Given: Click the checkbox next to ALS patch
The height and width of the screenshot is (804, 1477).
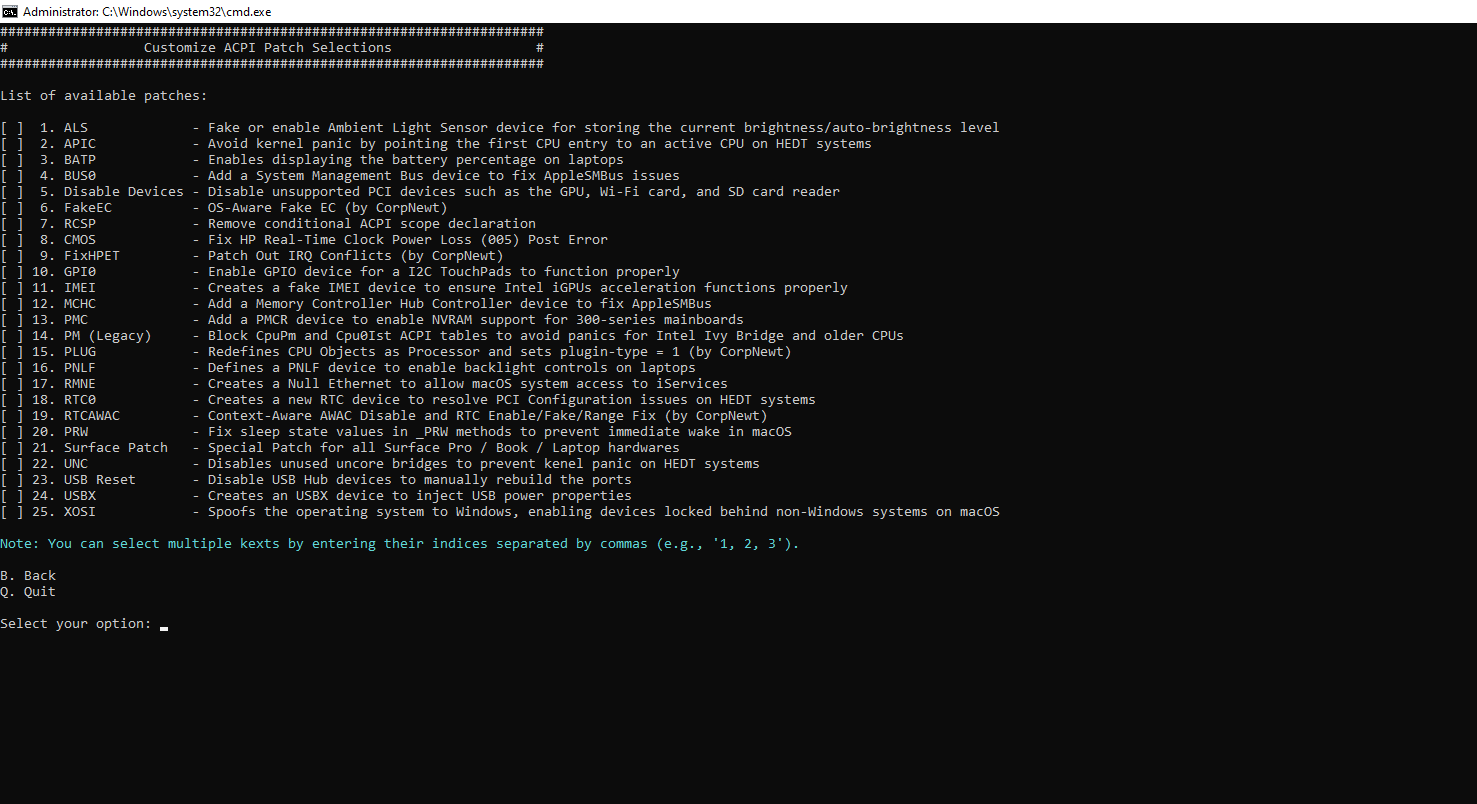Looking at the screenshot, I should pos(12,128).
